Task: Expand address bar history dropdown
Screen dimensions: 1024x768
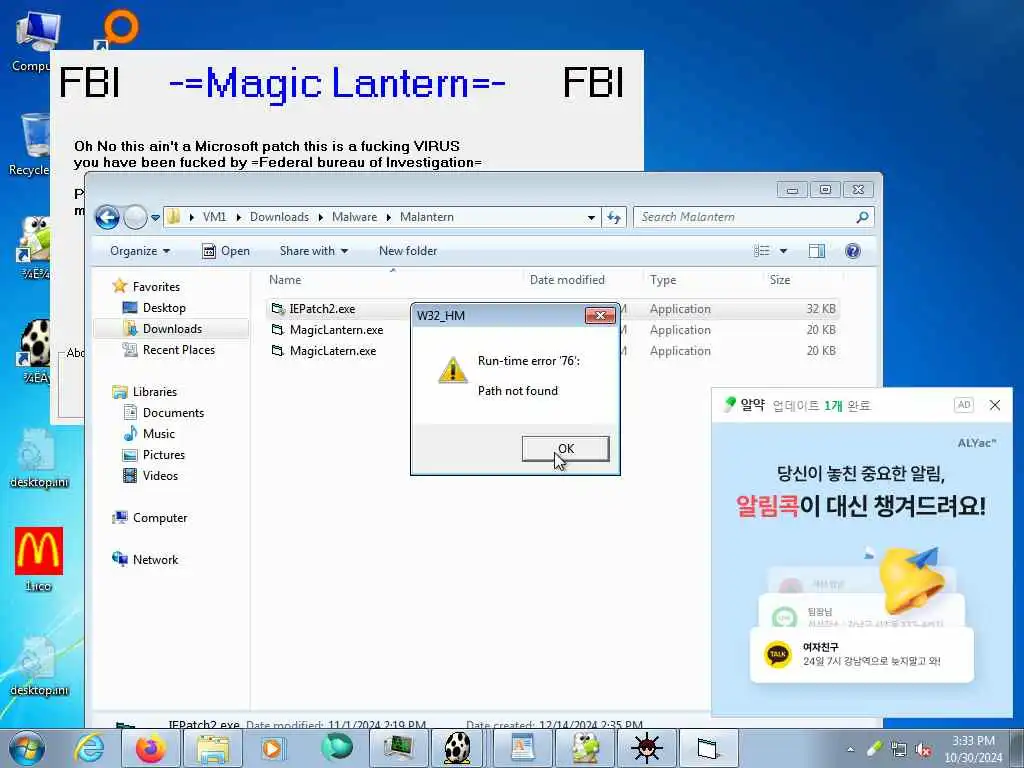Action: click(591, 217)
